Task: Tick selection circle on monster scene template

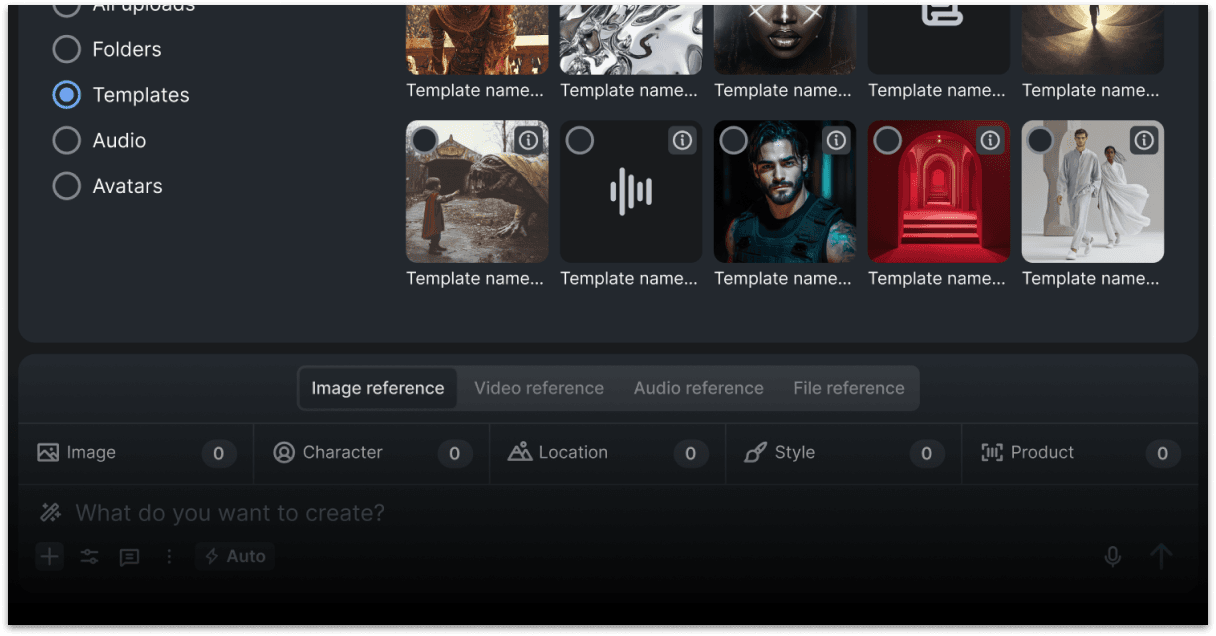Action: pos(425,140)
